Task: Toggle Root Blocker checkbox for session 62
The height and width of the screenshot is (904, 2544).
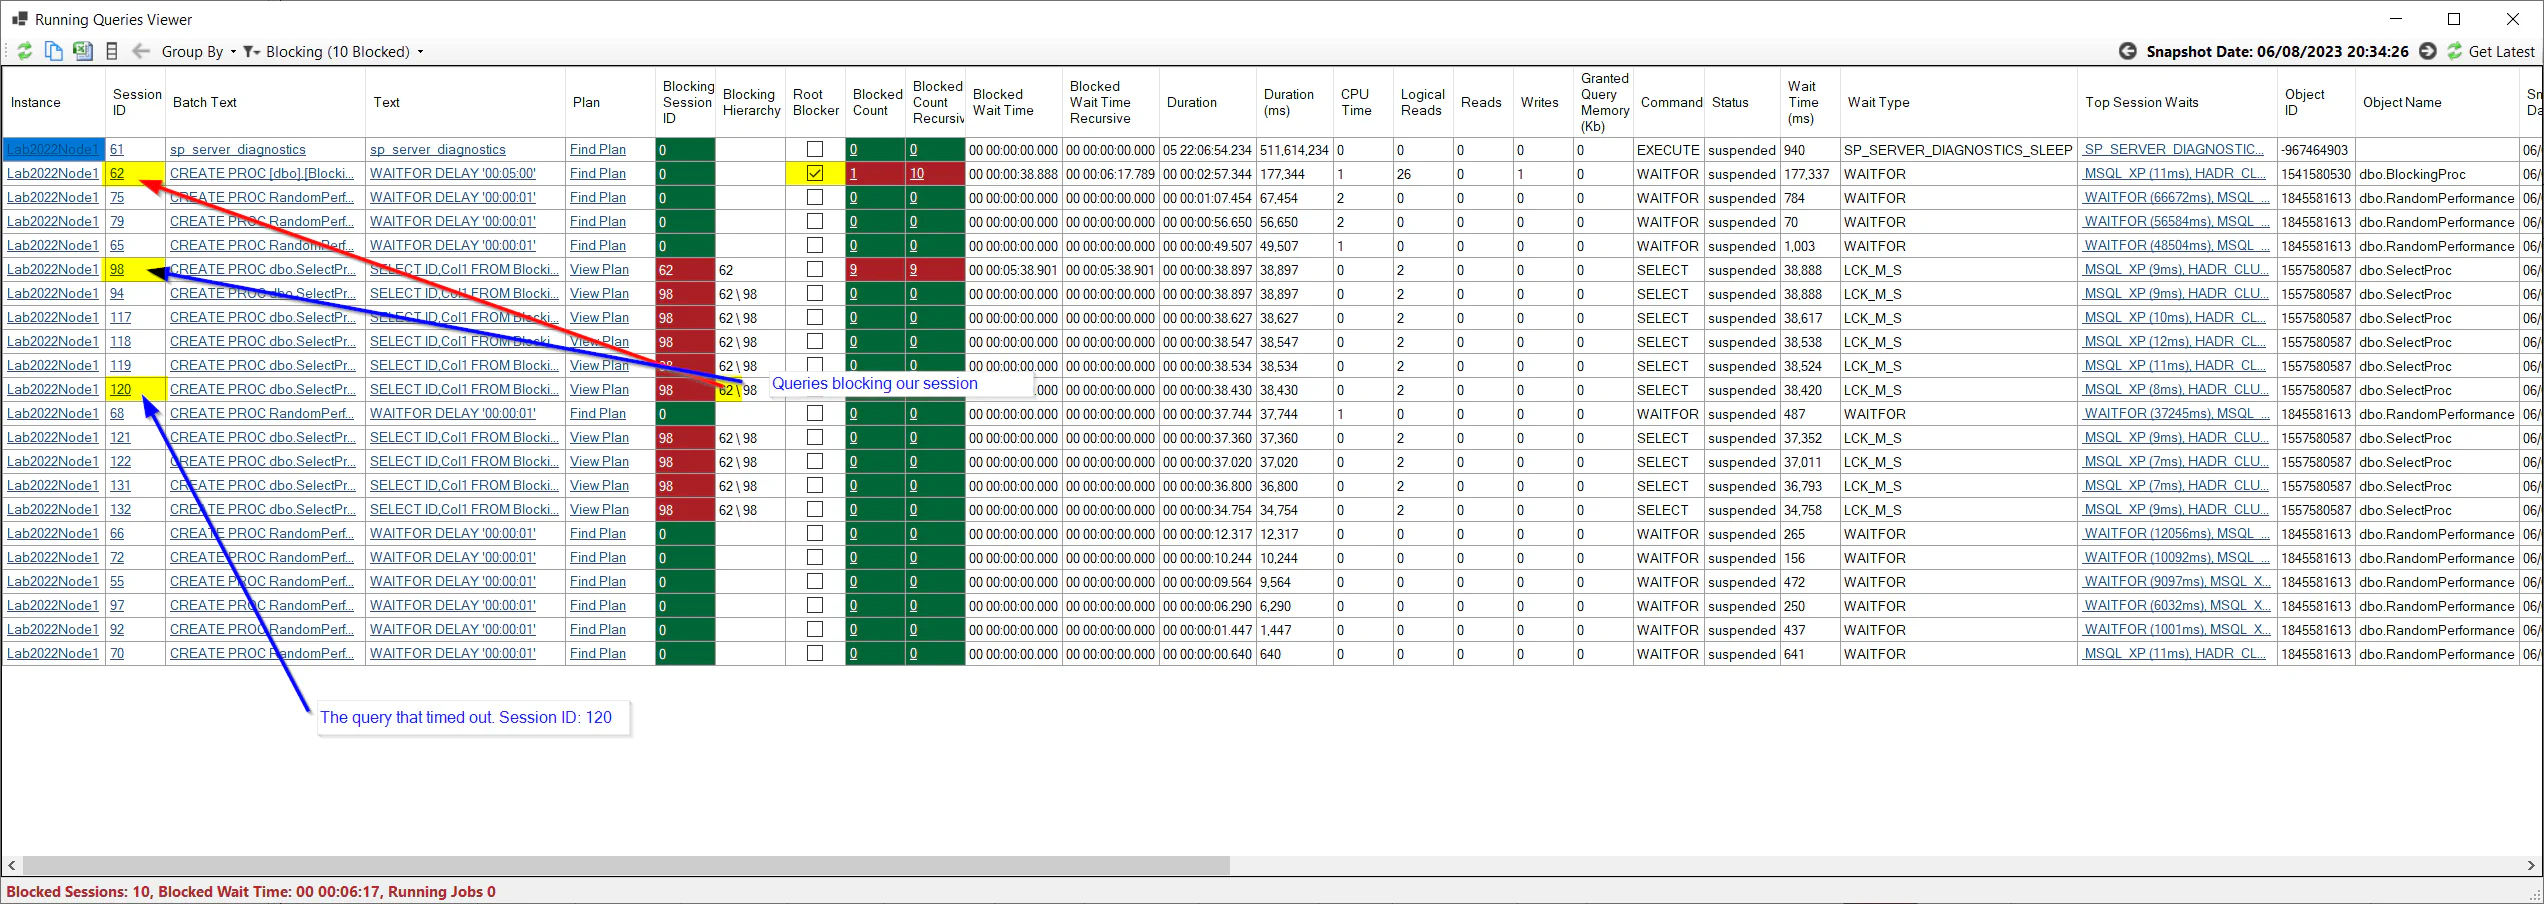Action: tap(815, 173)
